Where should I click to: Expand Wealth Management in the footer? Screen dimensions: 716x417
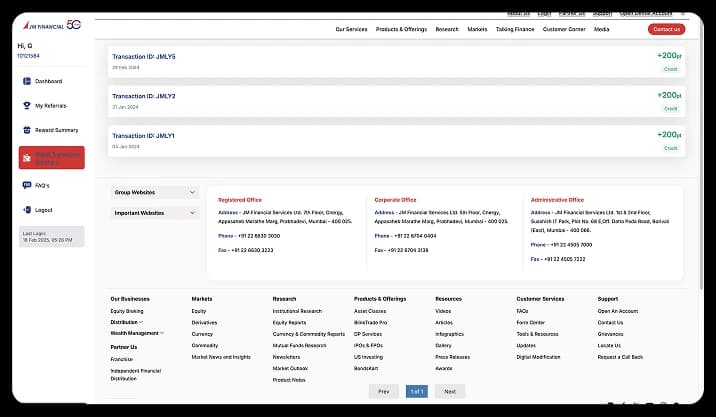(x=137, y=333)
